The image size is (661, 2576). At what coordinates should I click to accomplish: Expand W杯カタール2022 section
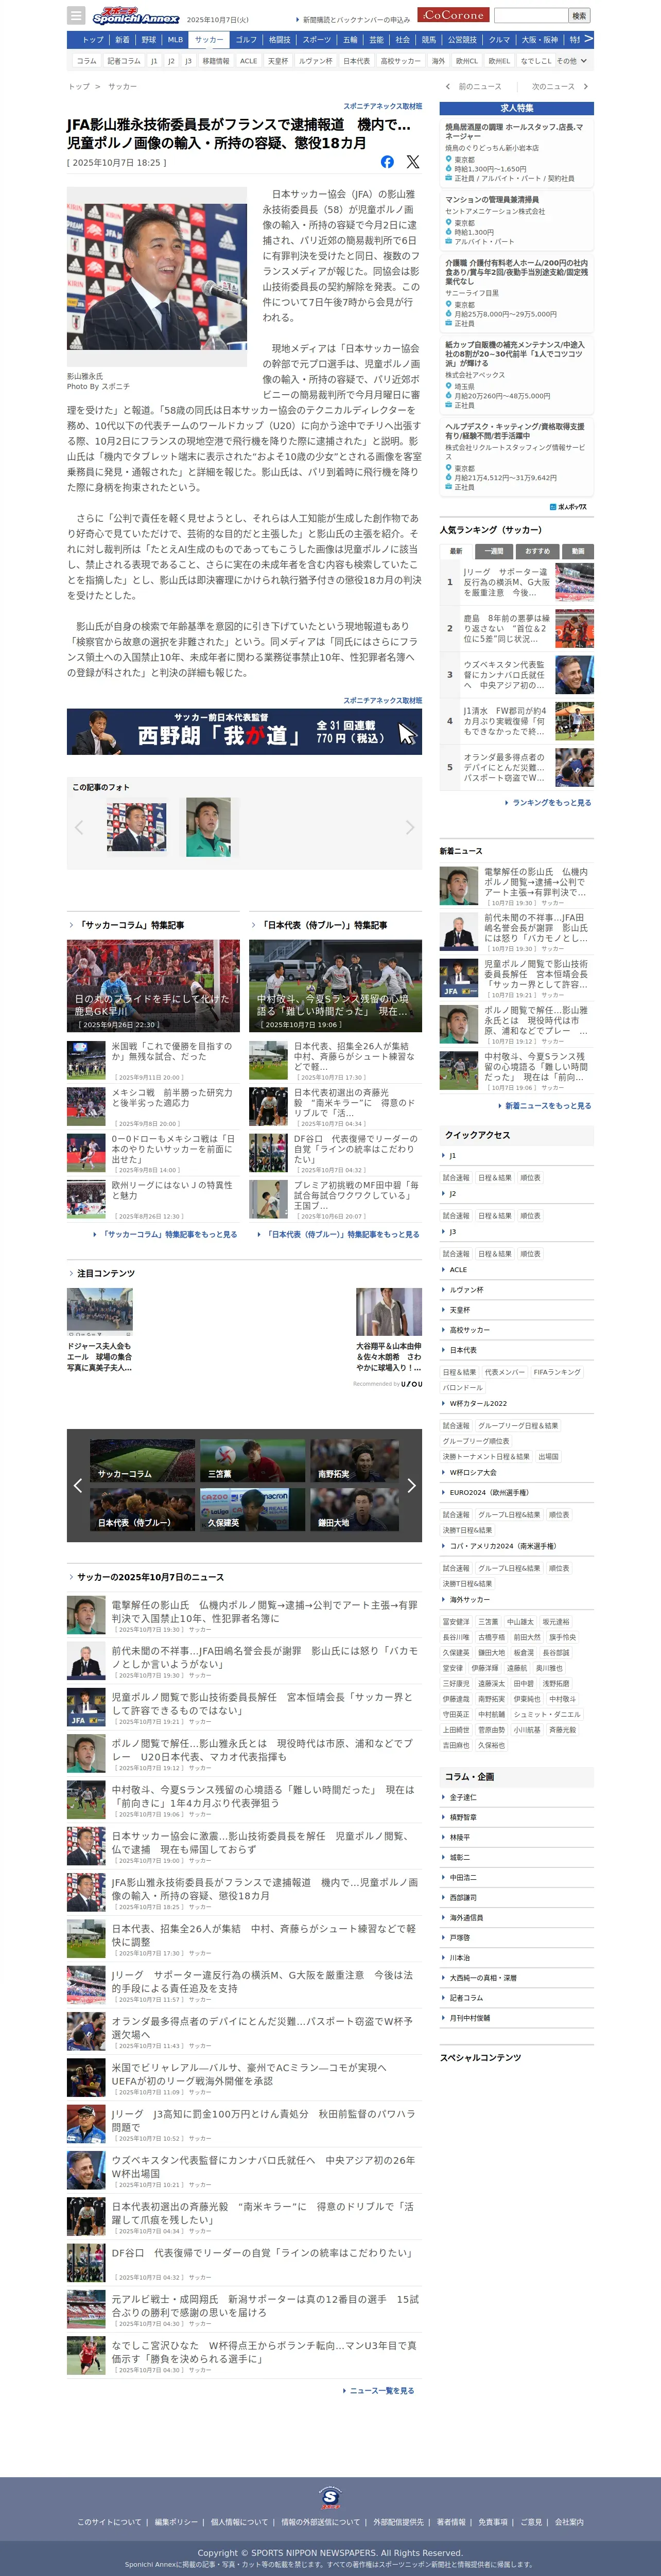pos(516,1403)
